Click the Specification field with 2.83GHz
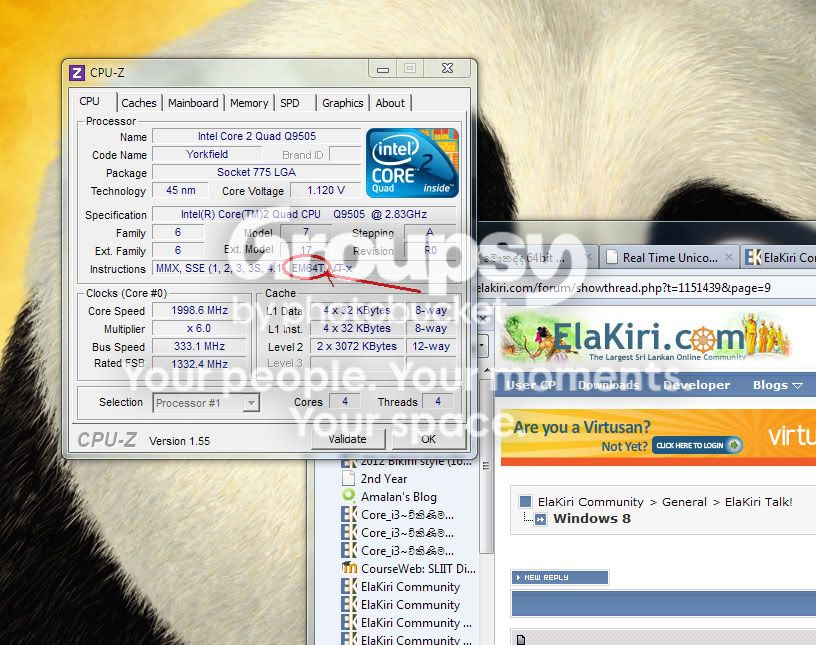816x645 pixels. click(x=304, y=214)
